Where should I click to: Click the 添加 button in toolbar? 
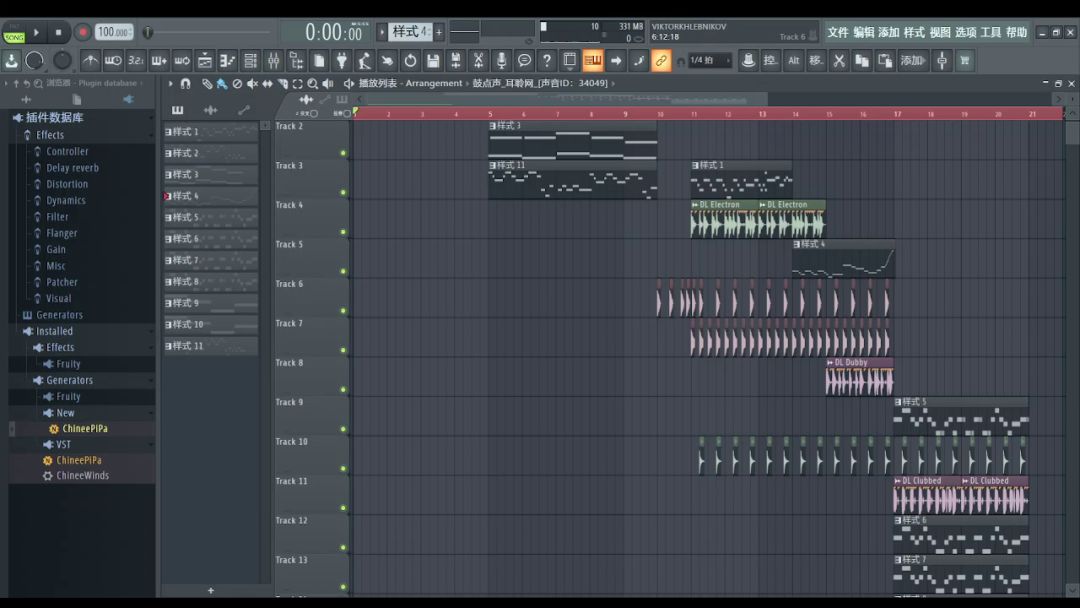(x=912, y=61)
